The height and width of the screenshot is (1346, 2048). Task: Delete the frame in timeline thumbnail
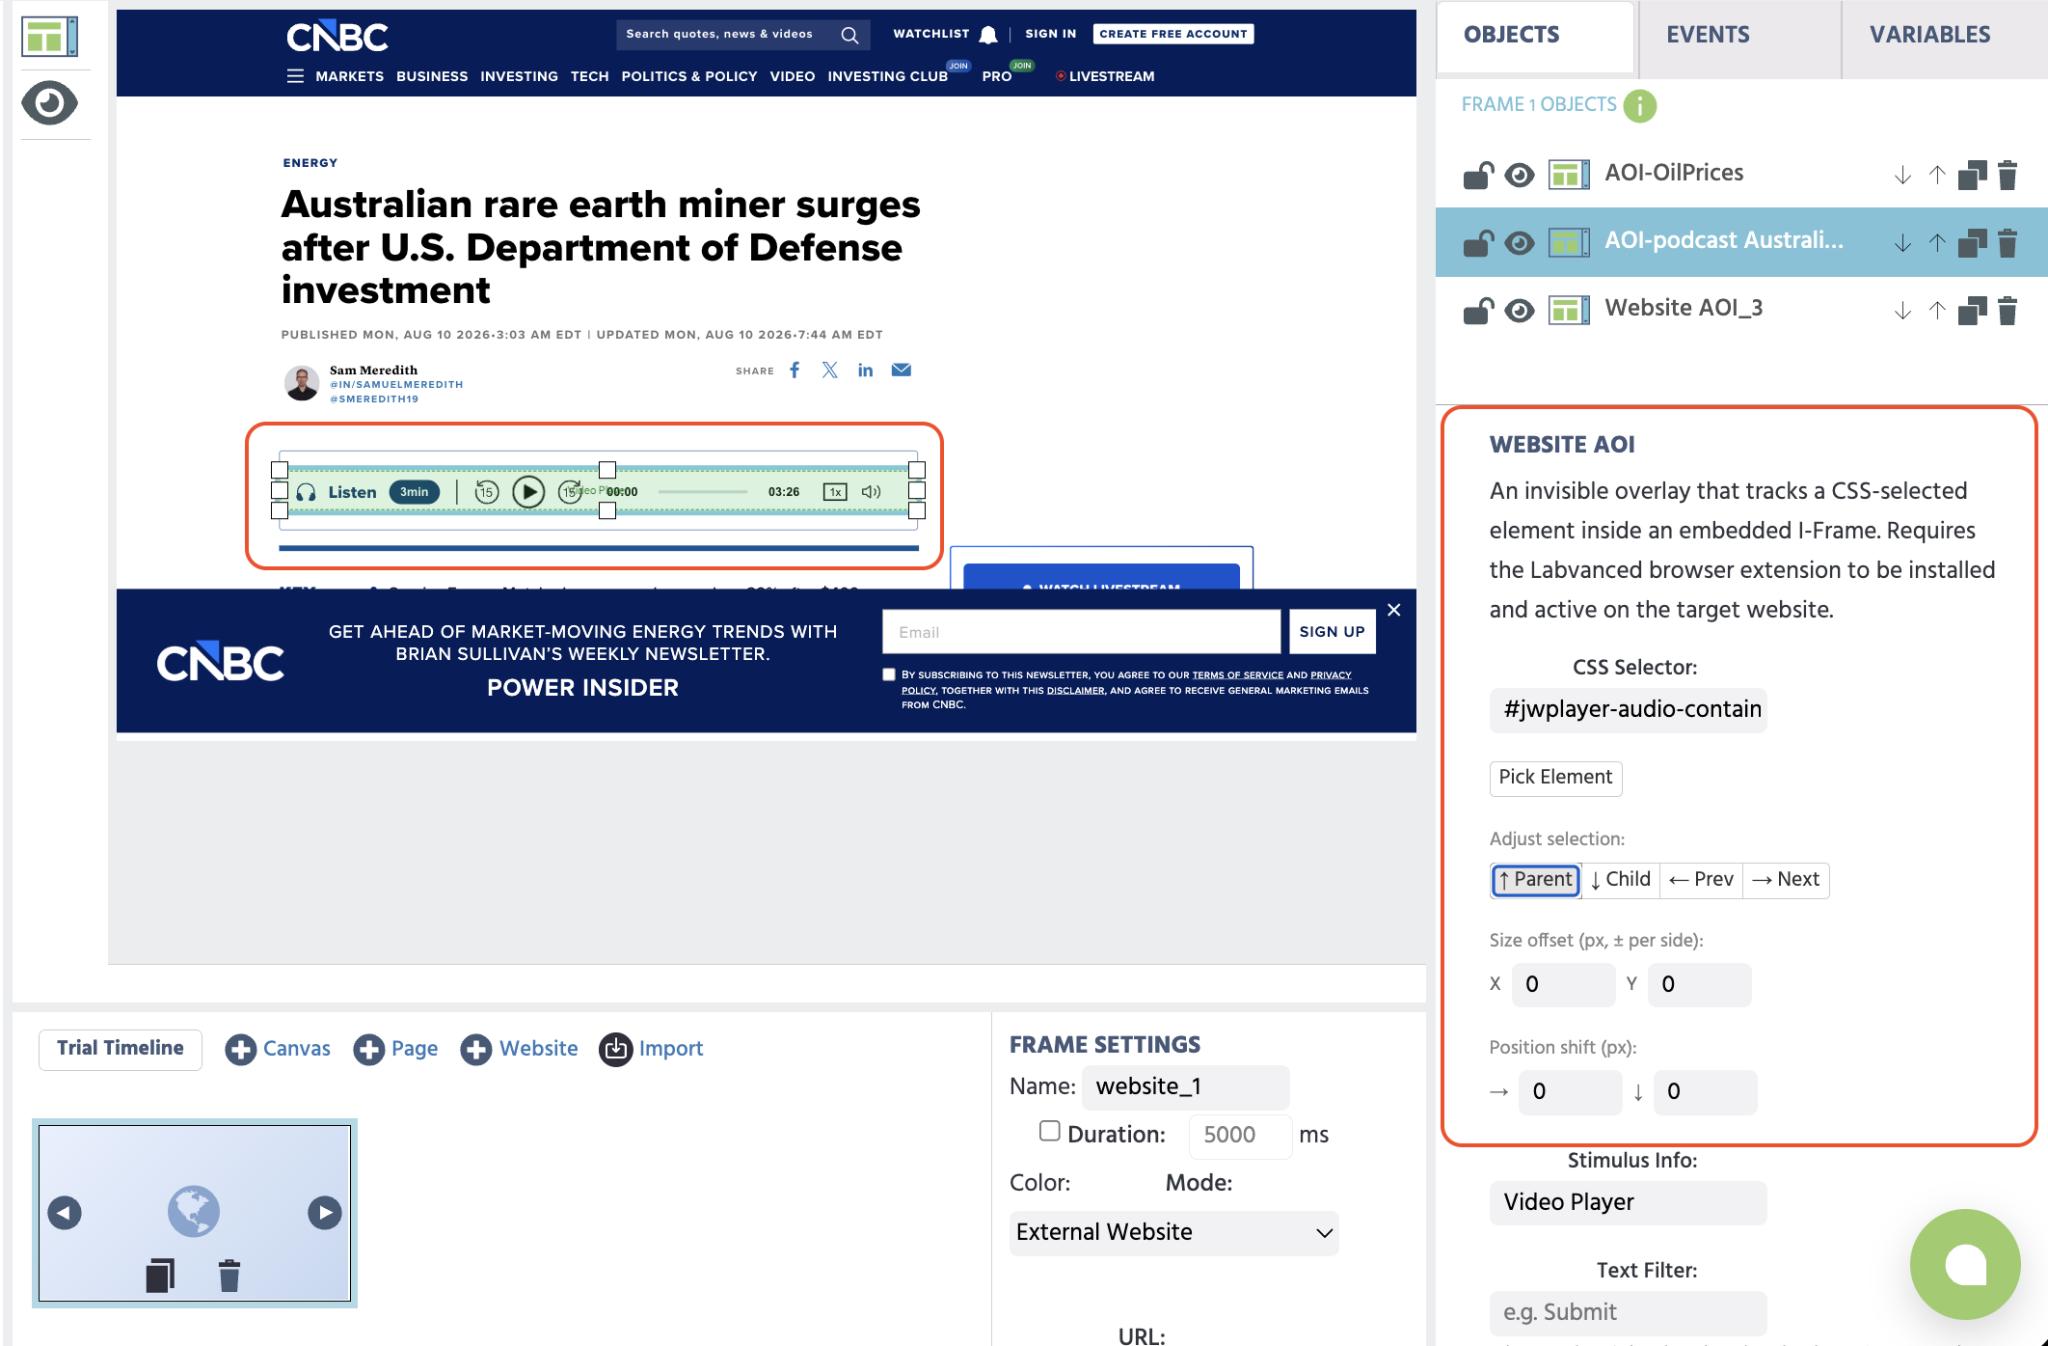[229, 1276]
